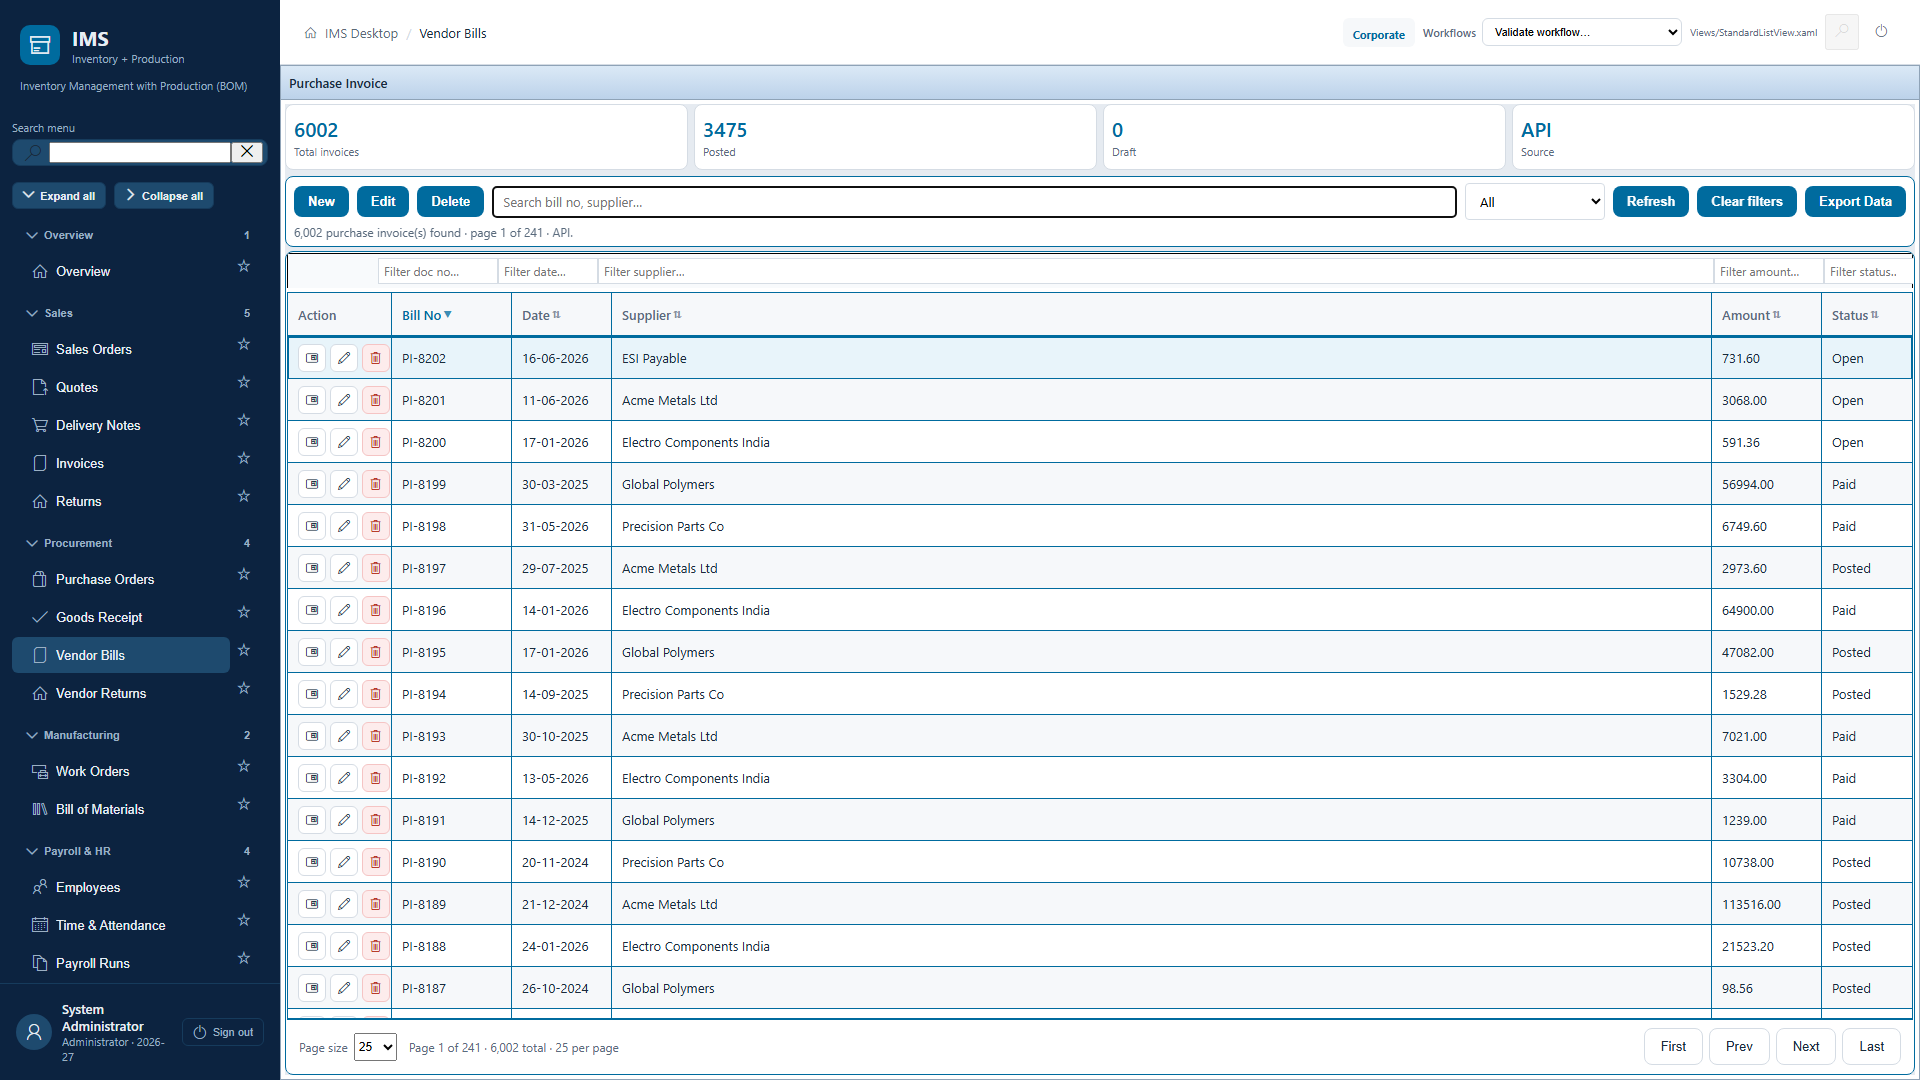Image resolution: width=1920 pixels, height=1080 pixels.
Task: Favorite star for Overview
Action: click(243, 267)
